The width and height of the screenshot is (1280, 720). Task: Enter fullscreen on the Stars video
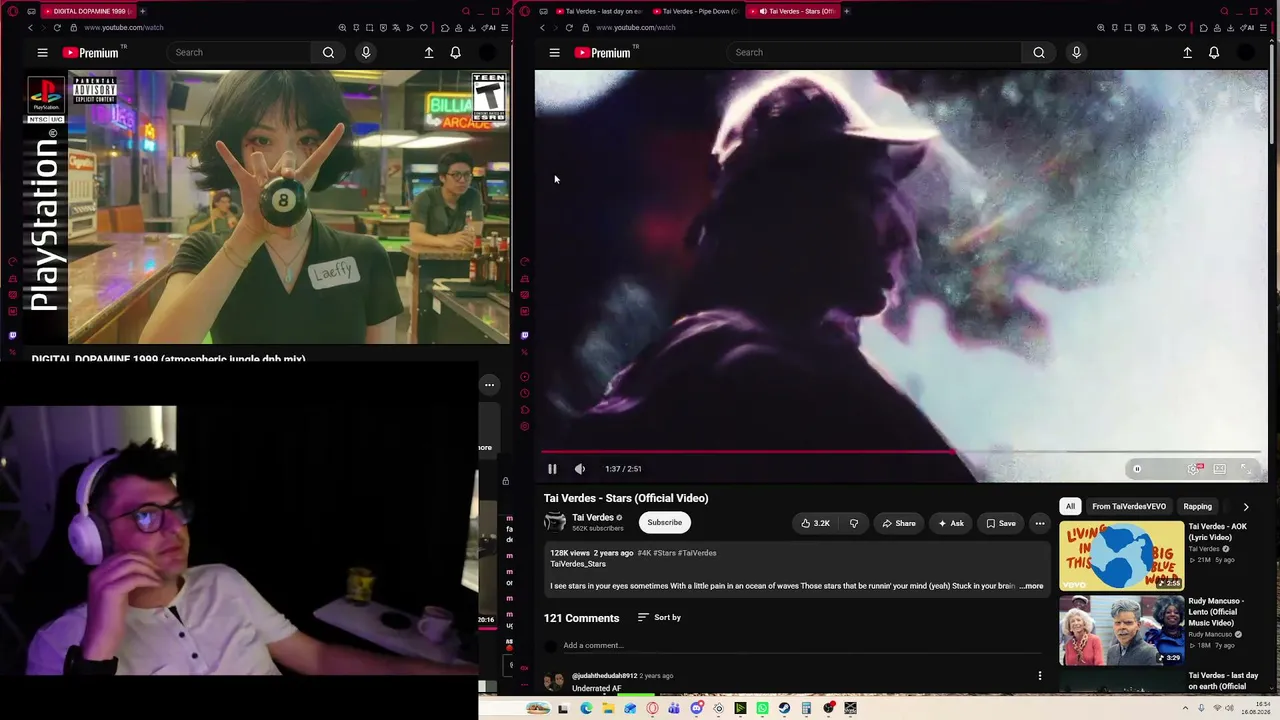click(1246, 469)
